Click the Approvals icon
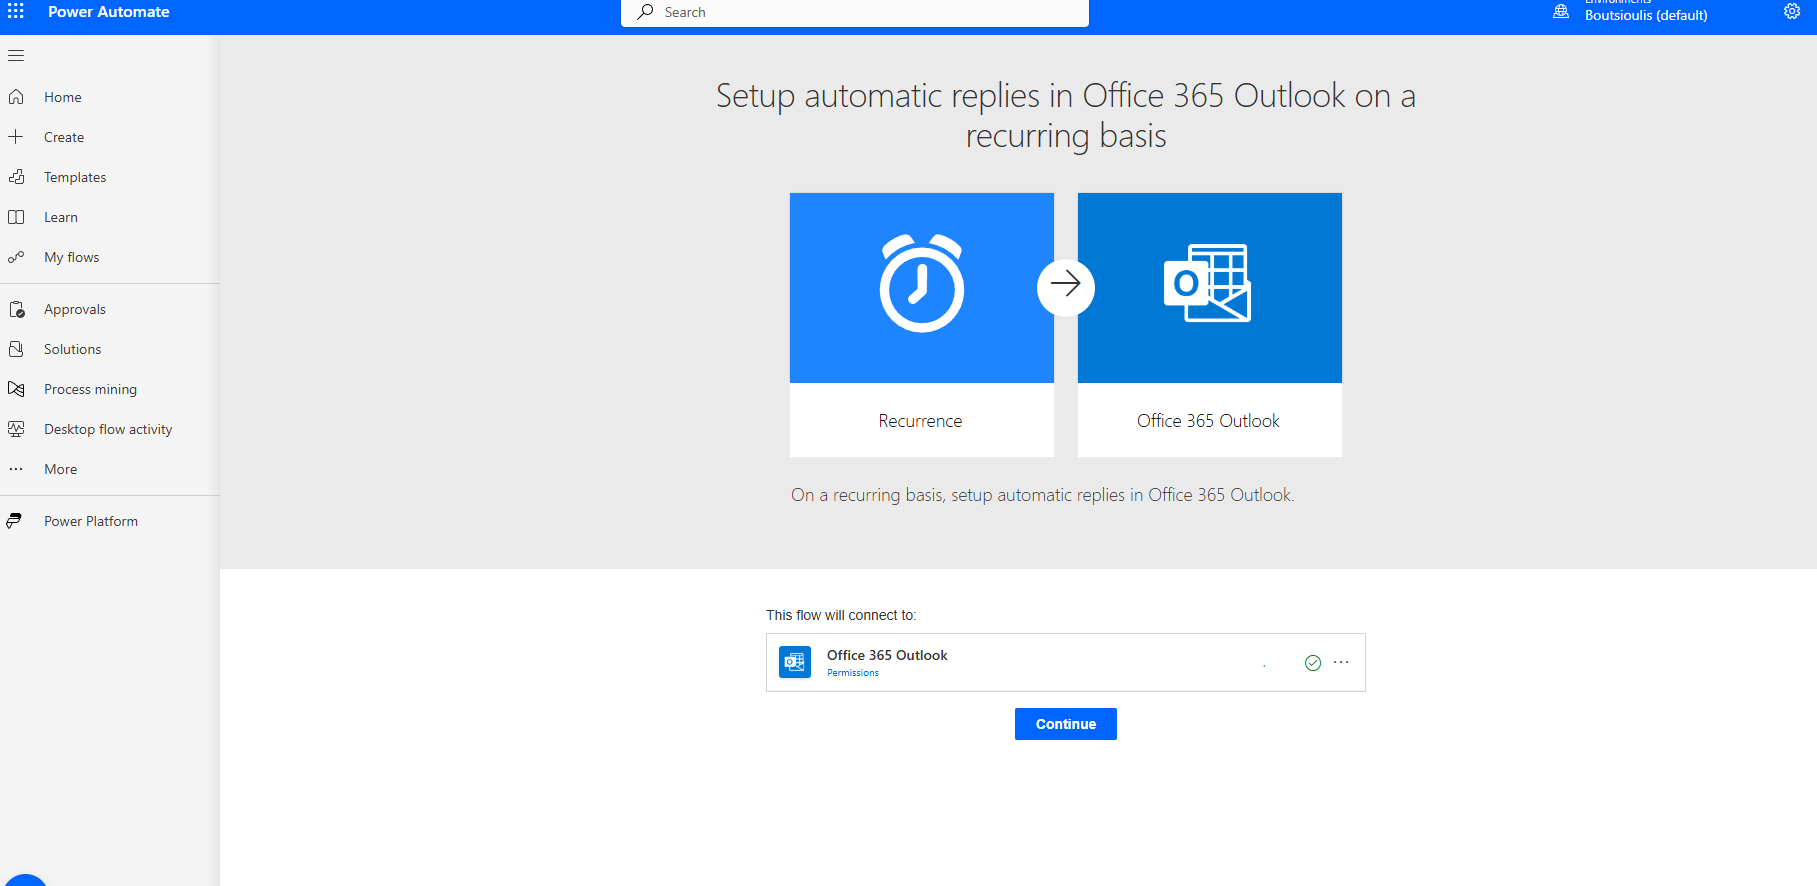The image size is (1817, 886). [x=16, y=309]
